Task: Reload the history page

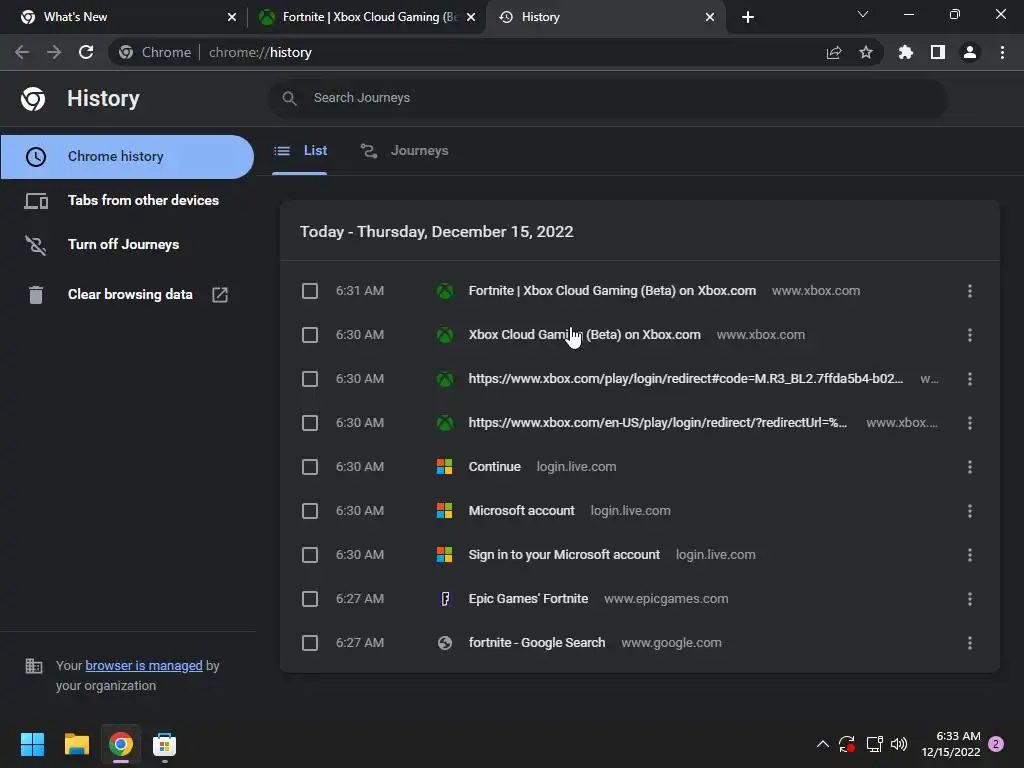Action: pos(86,52)
